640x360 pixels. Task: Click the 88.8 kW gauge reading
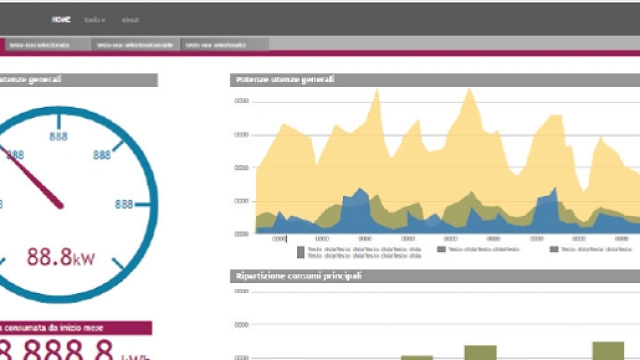pos(61,257)
